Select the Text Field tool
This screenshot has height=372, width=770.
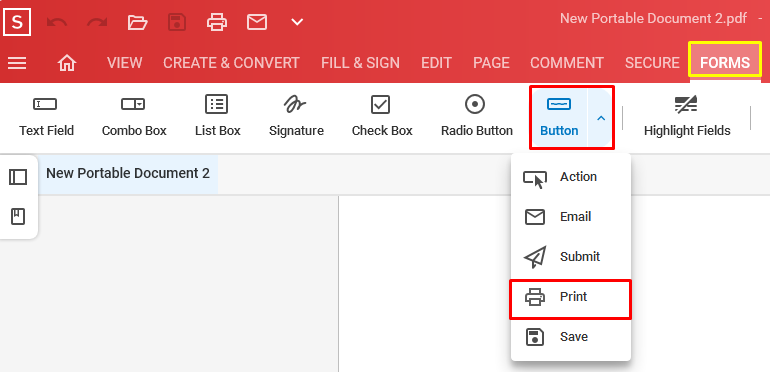pos(47,117)
